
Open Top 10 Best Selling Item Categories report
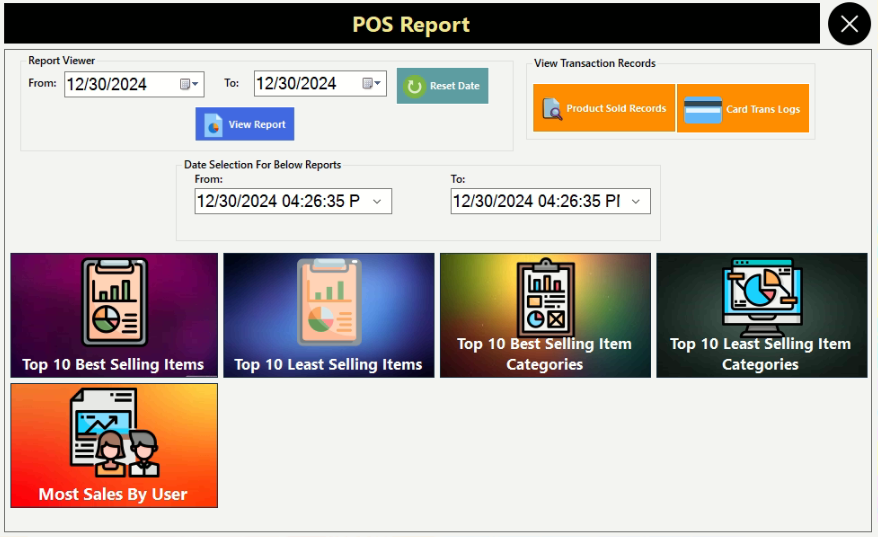(x=545, y=315)
